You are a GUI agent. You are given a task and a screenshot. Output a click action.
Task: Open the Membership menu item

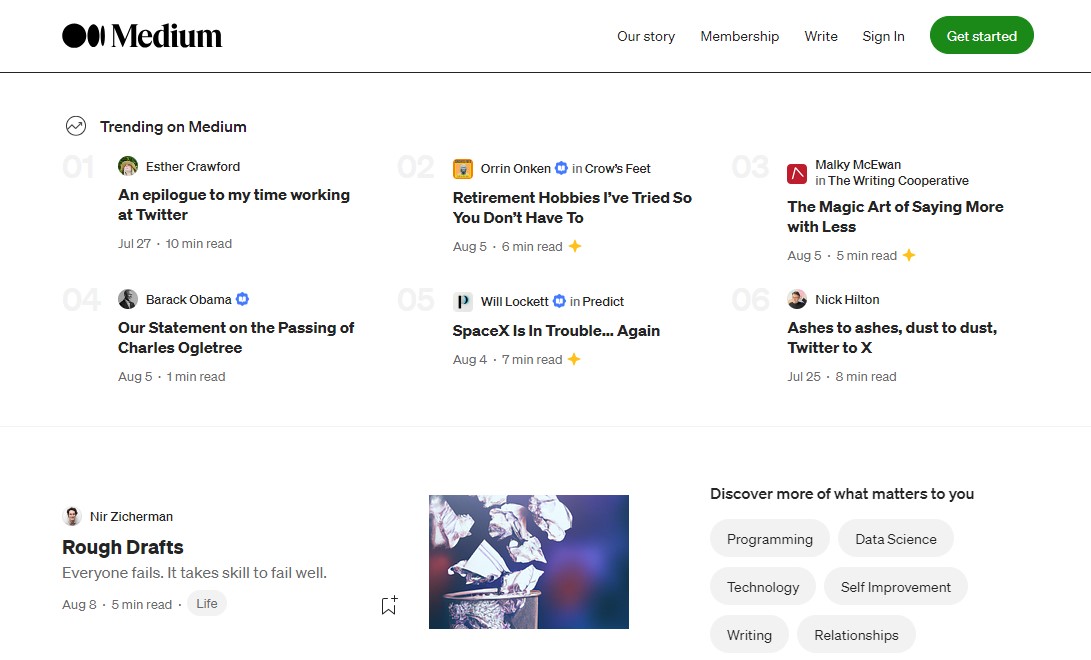click(740, 36)
